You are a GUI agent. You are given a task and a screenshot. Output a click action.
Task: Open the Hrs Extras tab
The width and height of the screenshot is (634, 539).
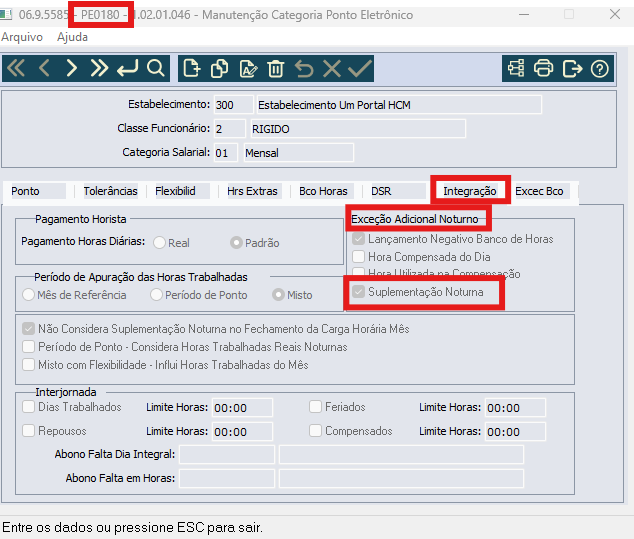click(x=252, y=191)
